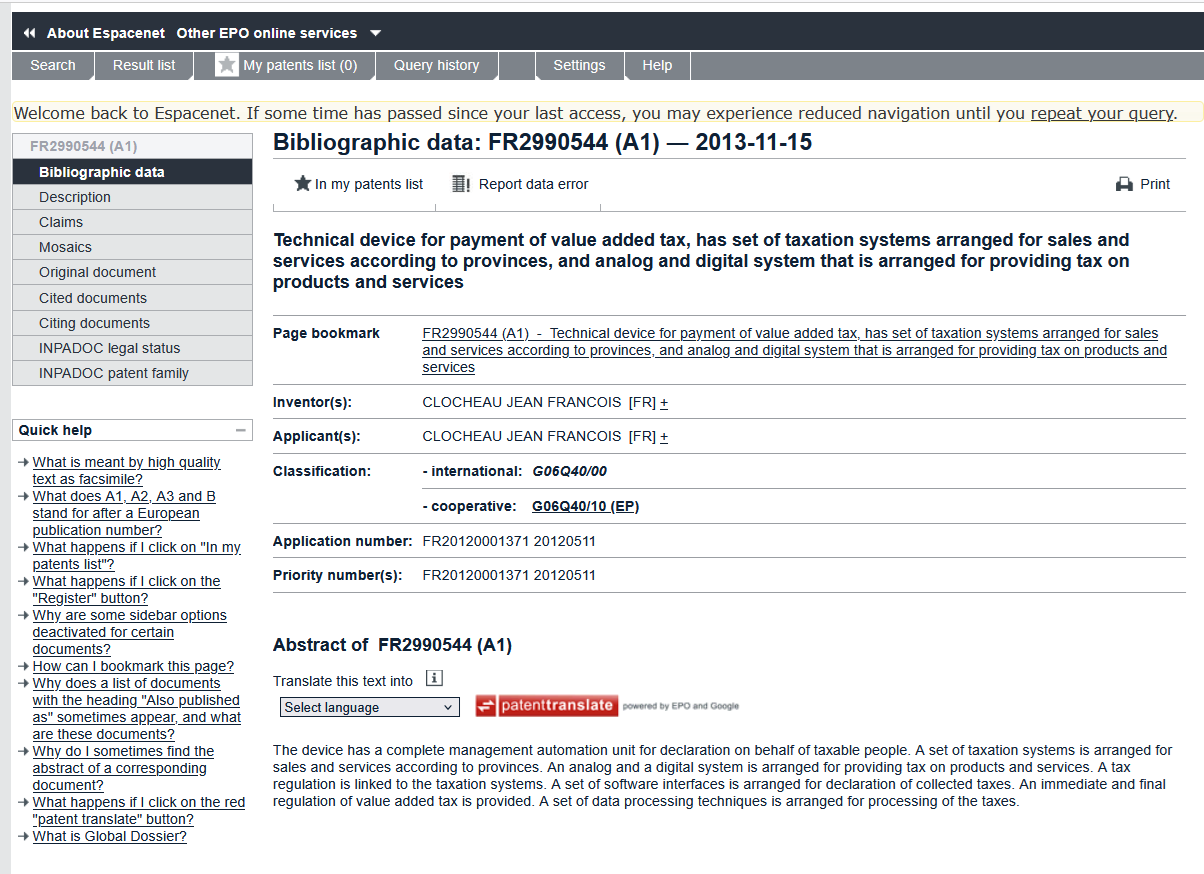Expand inventor details with plus sign
Screen dimensions: 1204x874
point(664,402)
